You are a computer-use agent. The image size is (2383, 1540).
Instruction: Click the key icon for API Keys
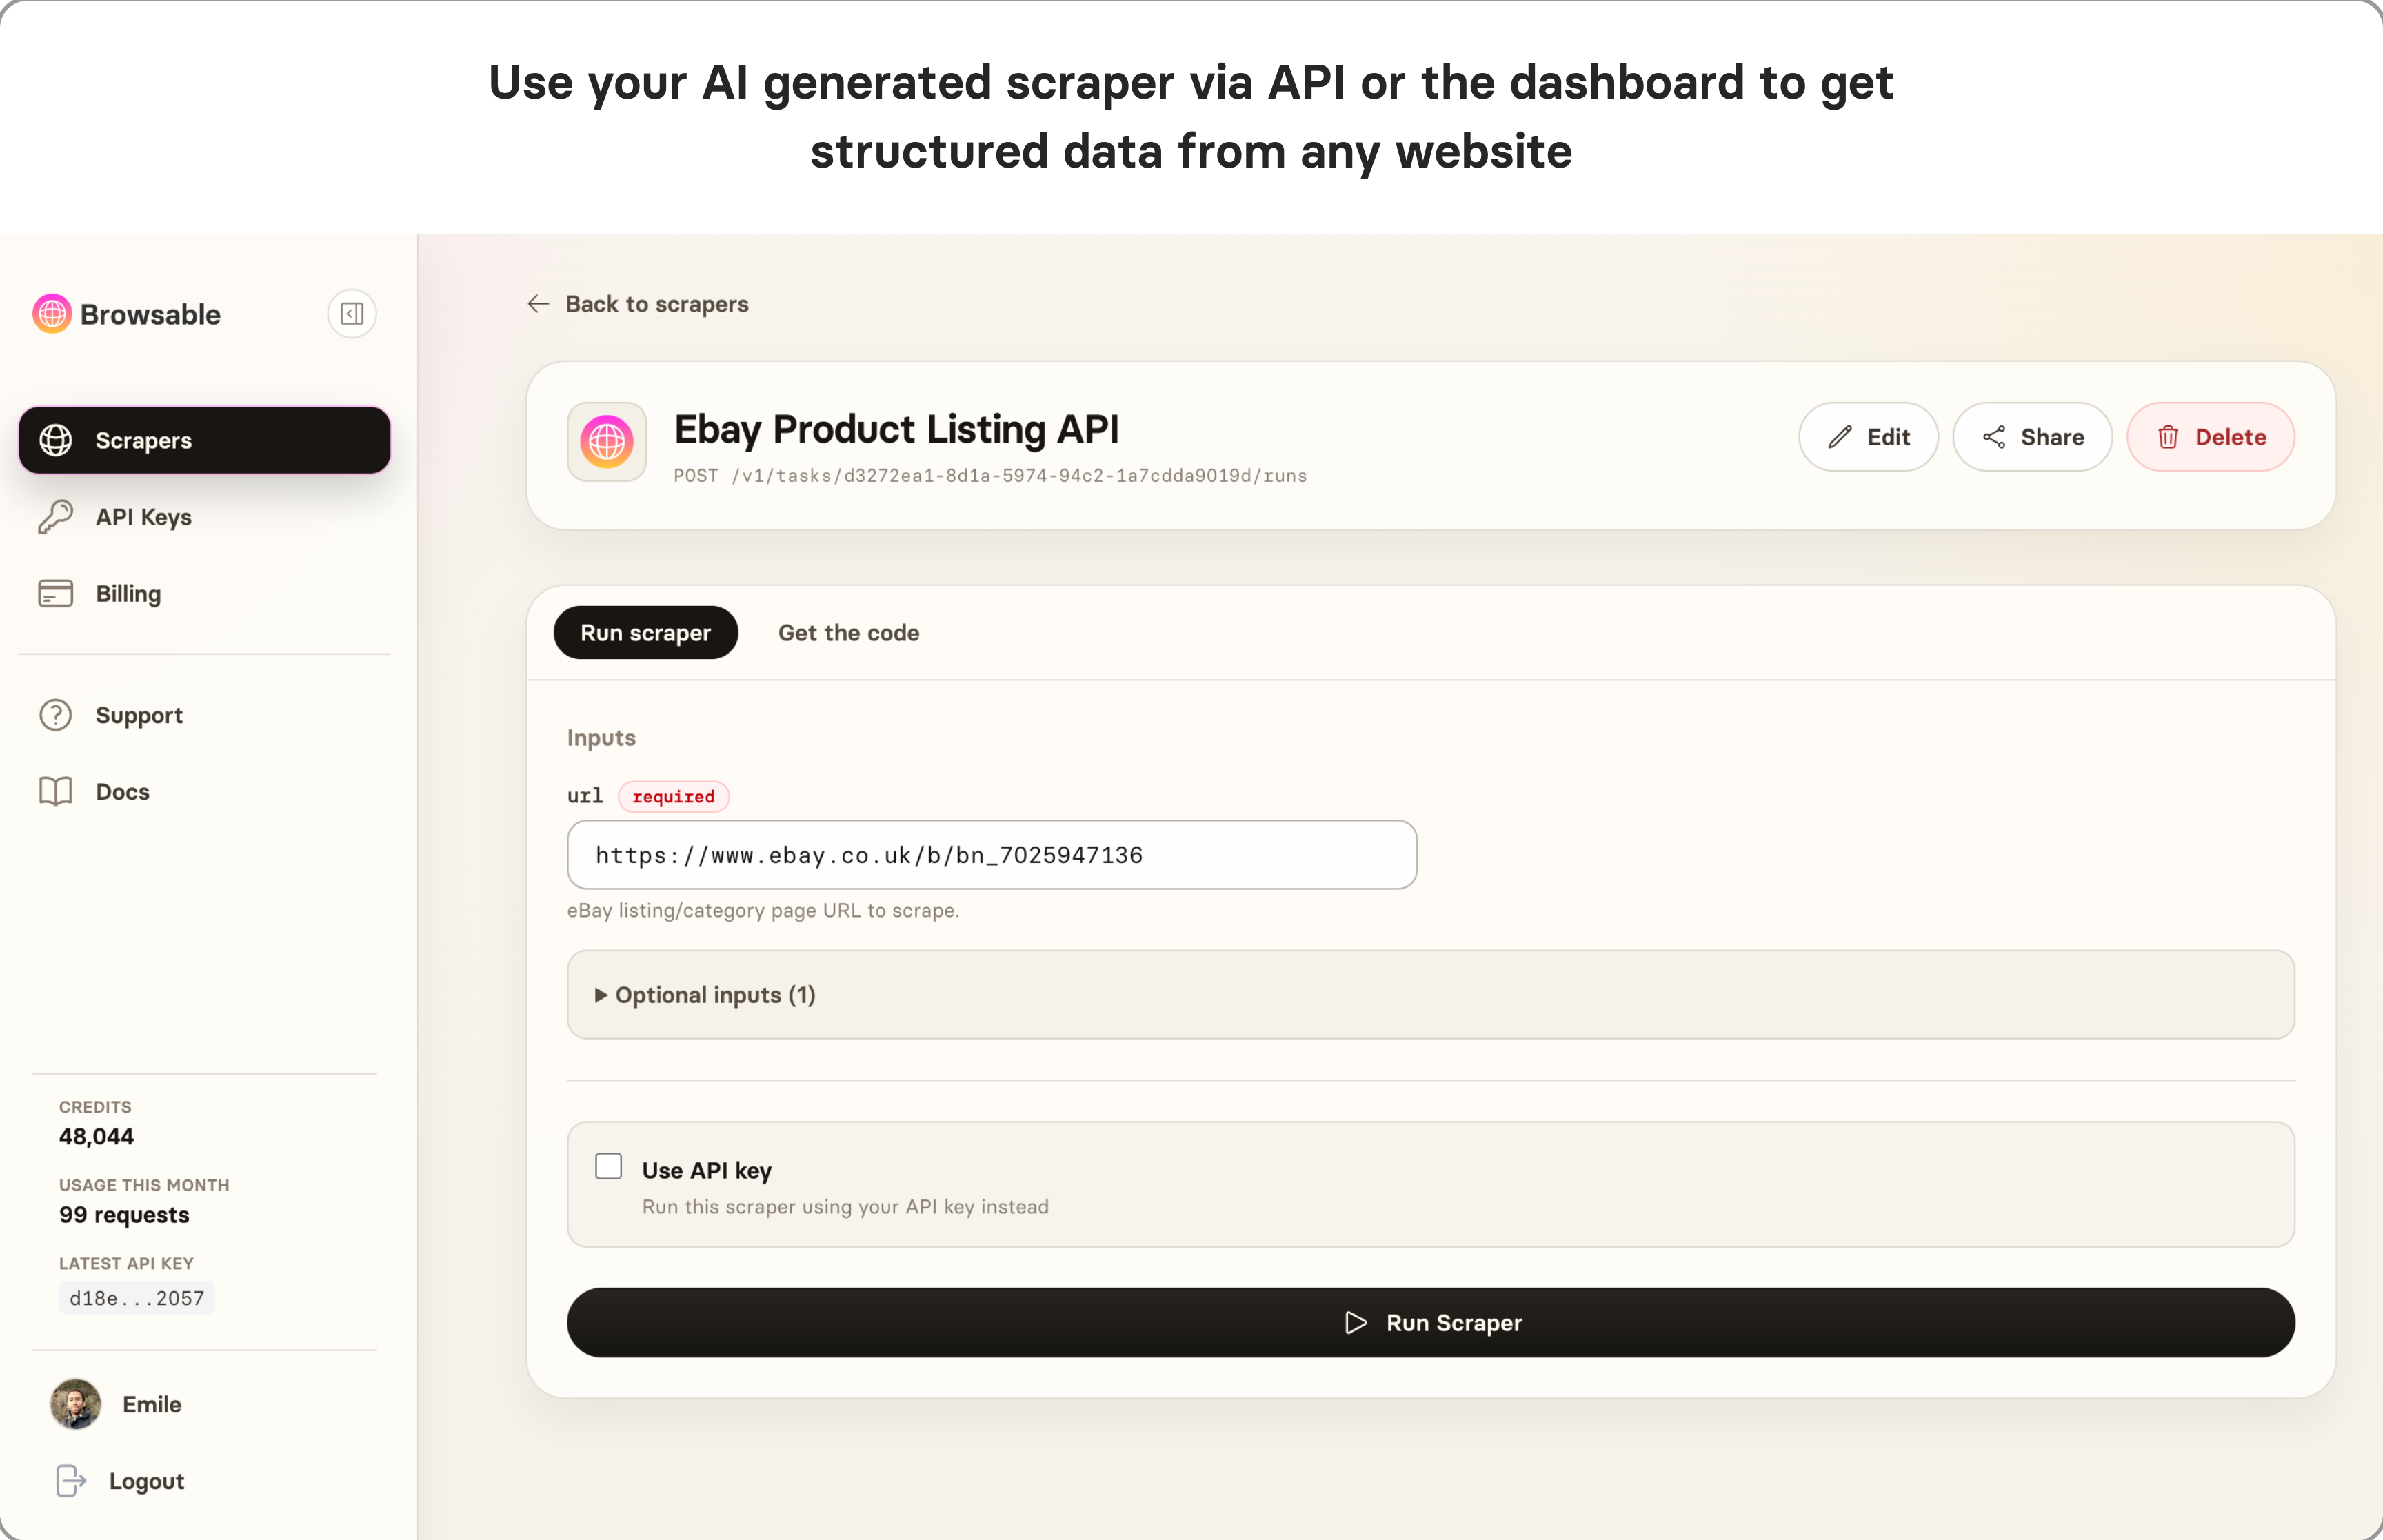[x=56, y=517]
